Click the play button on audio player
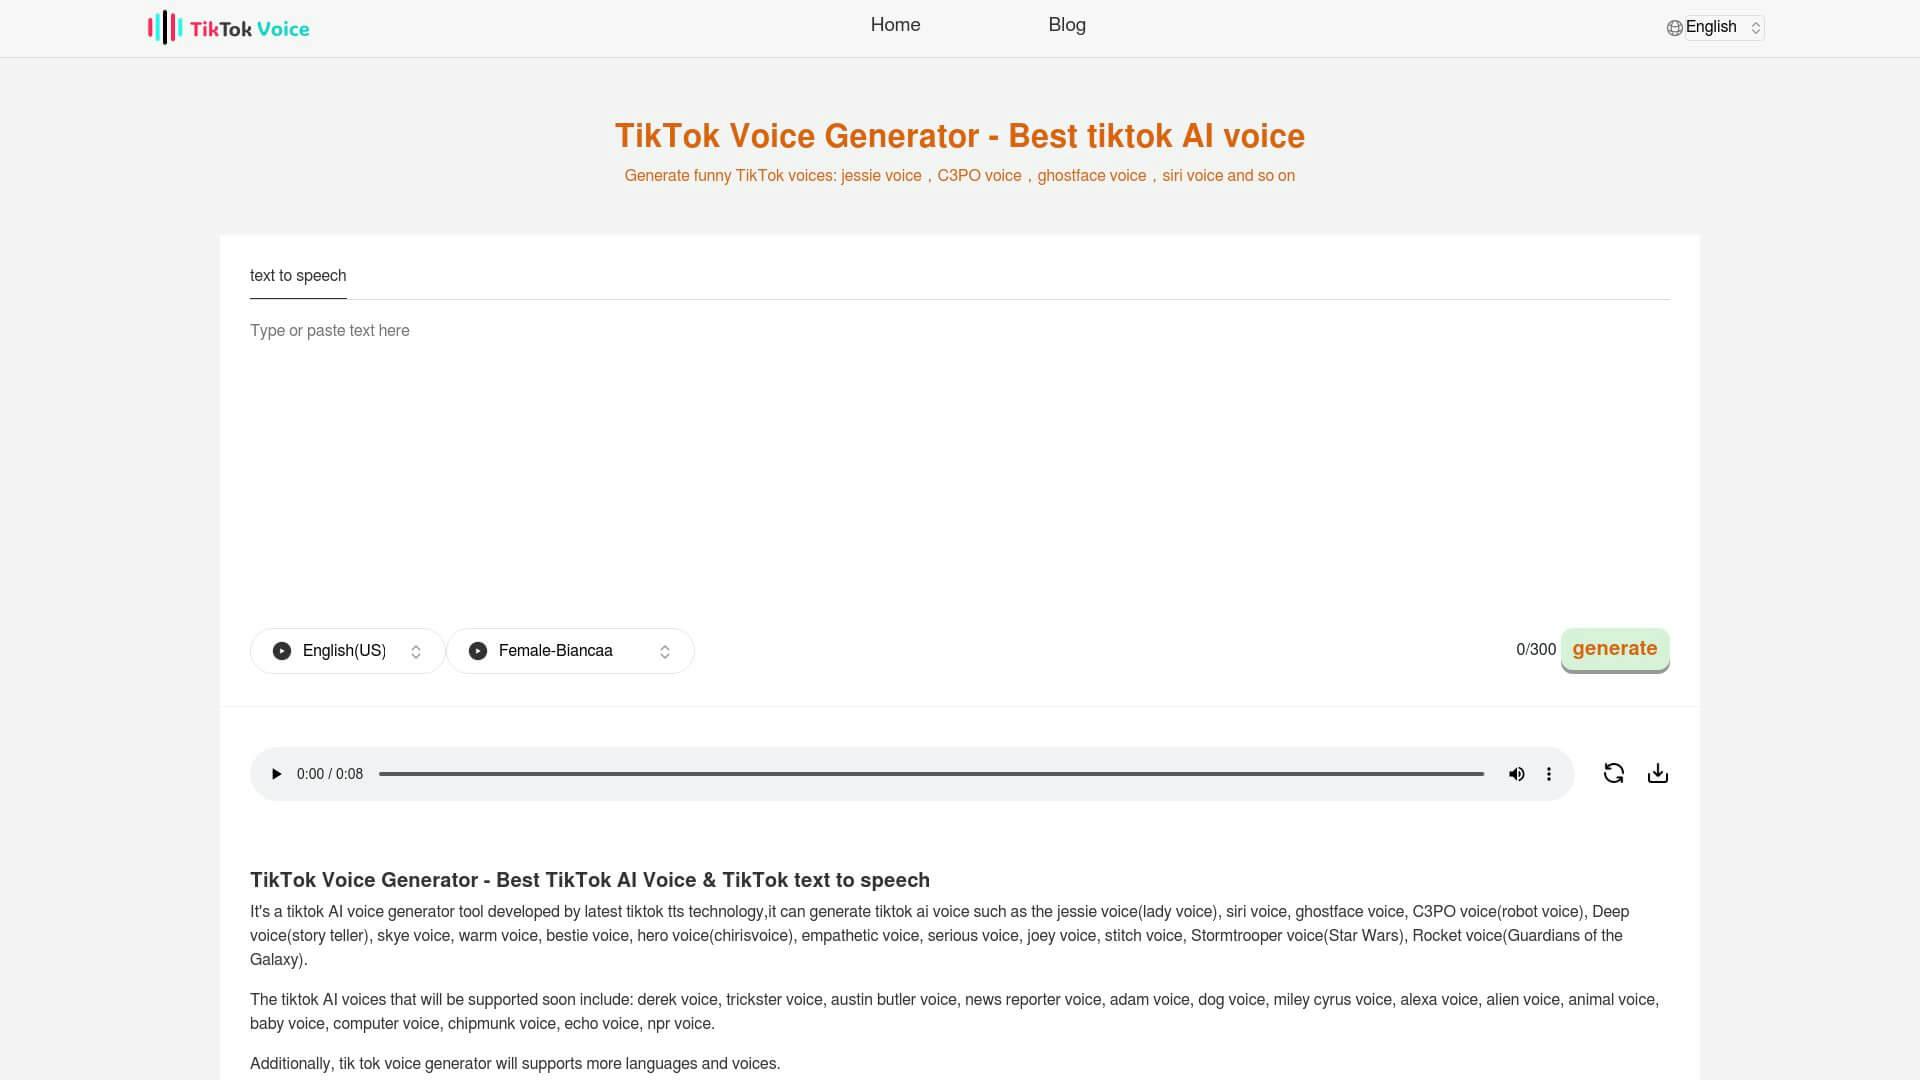The width and height of the screenshot is (1920, 1080). (277, 773)
